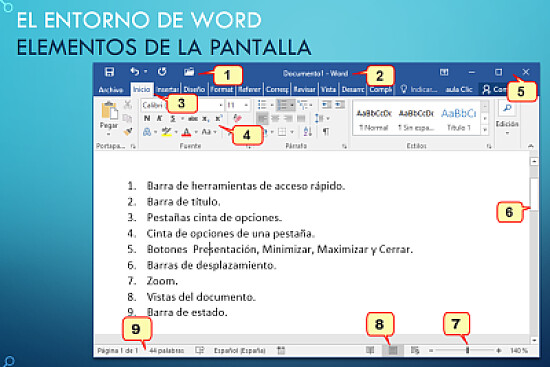Select the Normal style thumbnail
This screenshot has width=550, height=367.
pos(374,119)
